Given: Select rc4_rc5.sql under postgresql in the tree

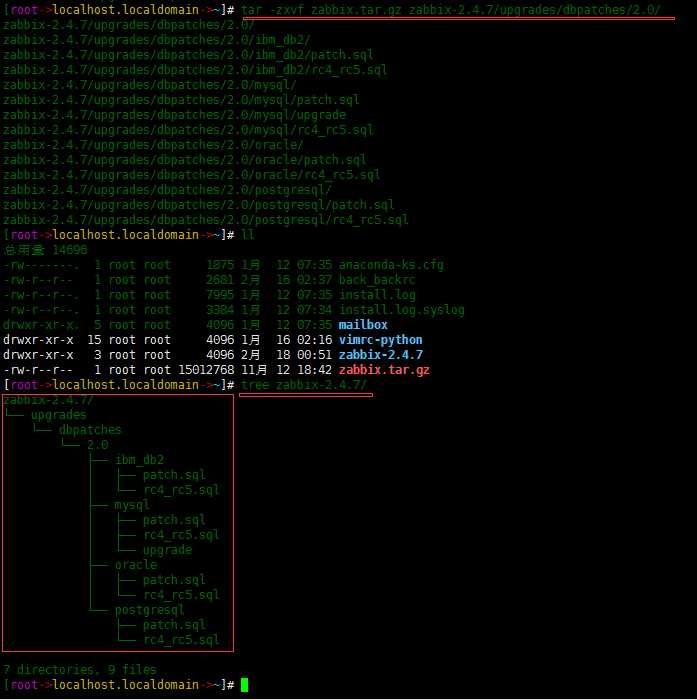Looking at the screenshot, I should coord(181,640).
